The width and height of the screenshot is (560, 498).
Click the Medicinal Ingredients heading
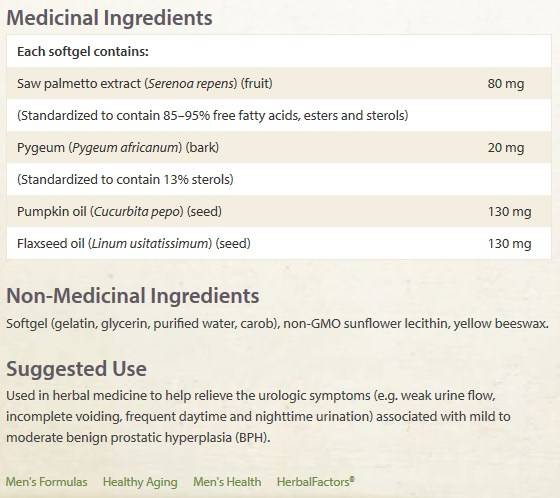[109, 18]
